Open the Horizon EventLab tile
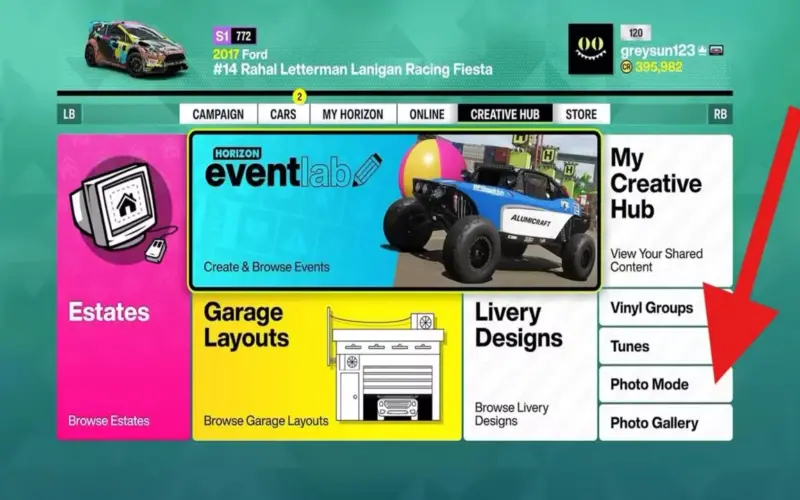This screenshot has height=500, width=800. 394,211
